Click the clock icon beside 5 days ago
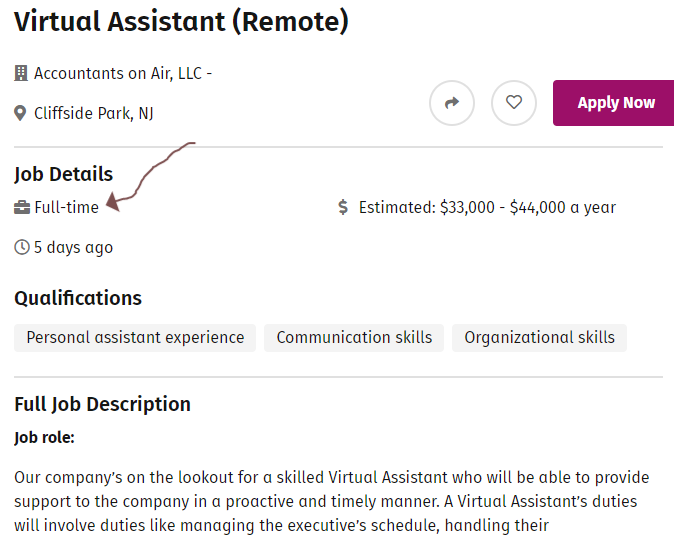This screenshot has height=535, width=674. click(22, 247)
